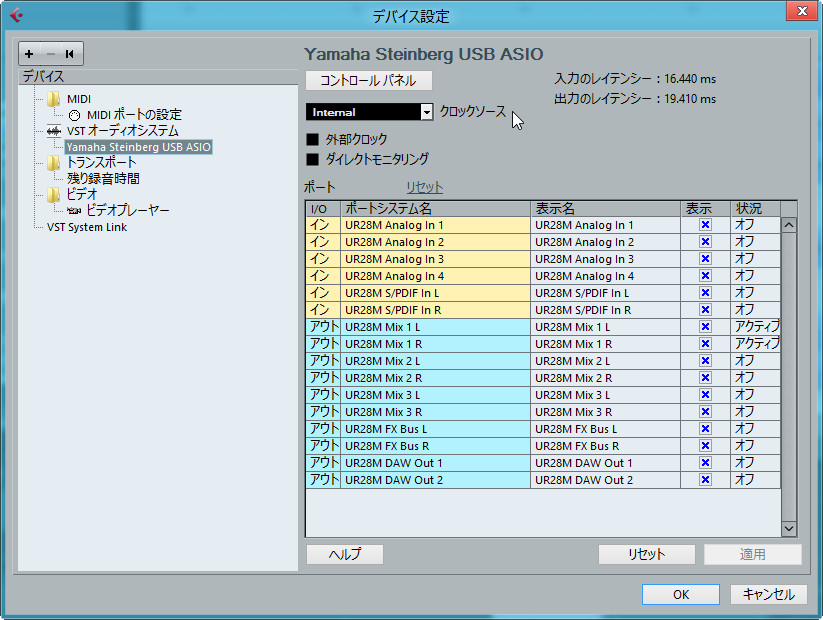Click the remove device minus icon
This screenshot has height=620, width=823.
pyautogui.click(x=50, y=54)
